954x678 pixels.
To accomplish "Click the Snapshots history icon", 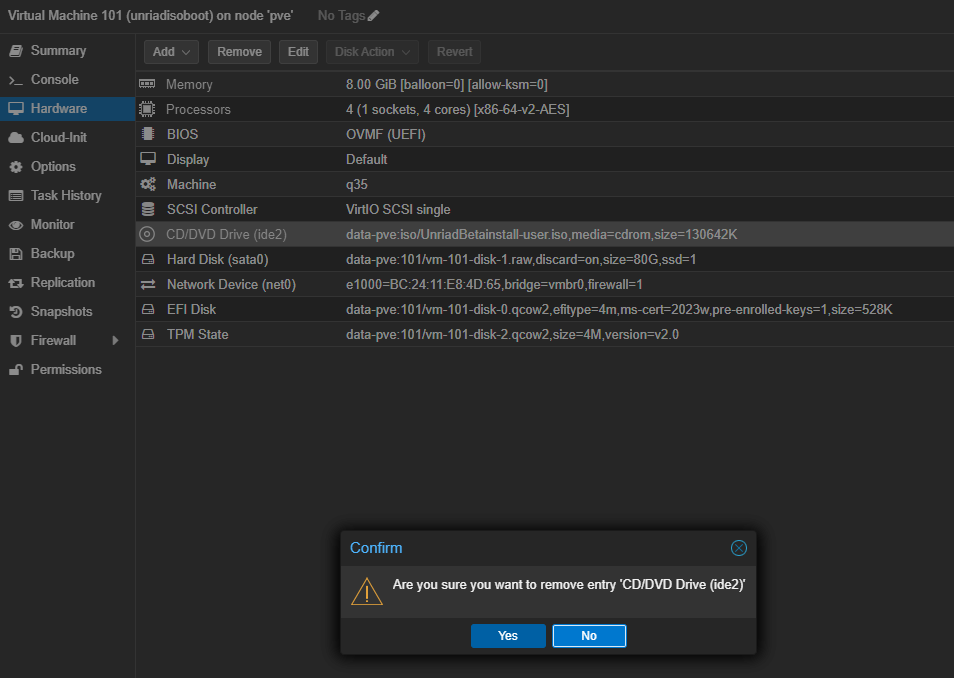I will pyautogui.click(x=16, y=312).
